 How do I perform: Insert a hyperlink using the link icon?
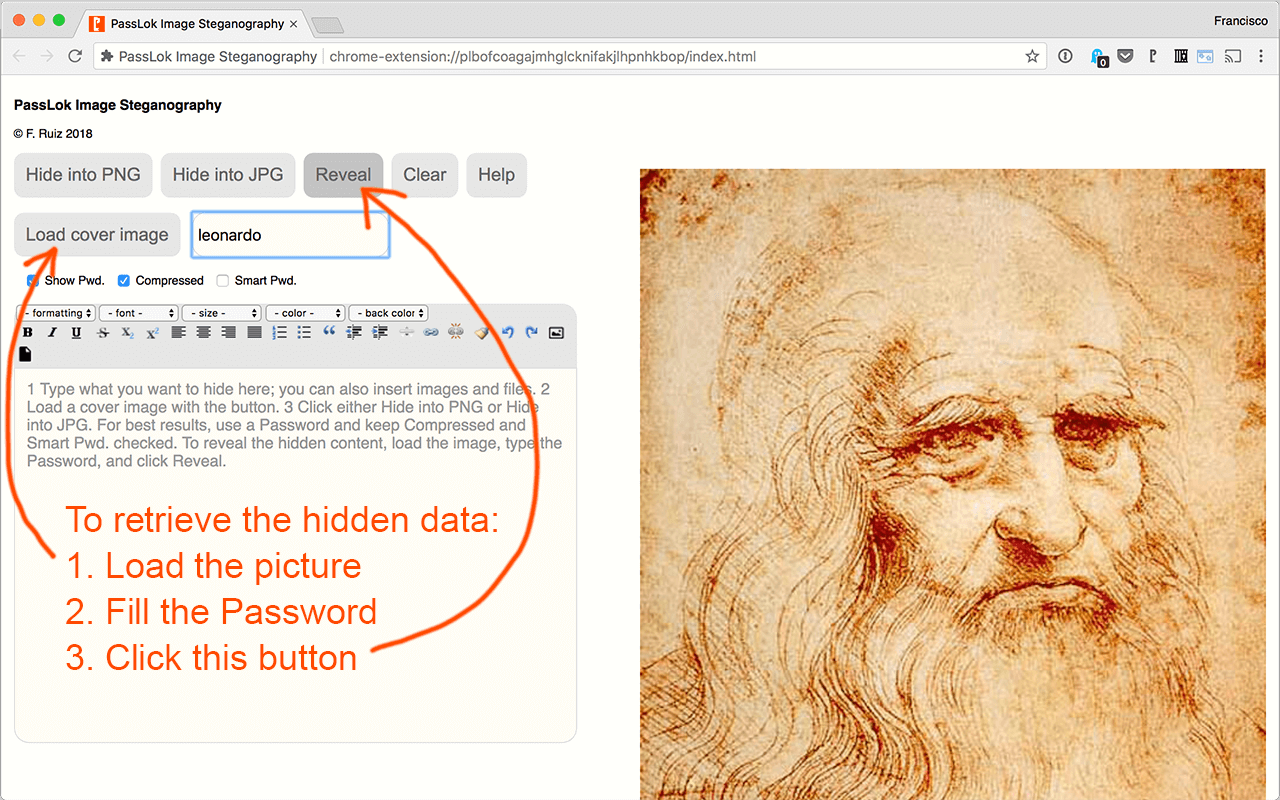pyautogui.click(x=431, y=333)
